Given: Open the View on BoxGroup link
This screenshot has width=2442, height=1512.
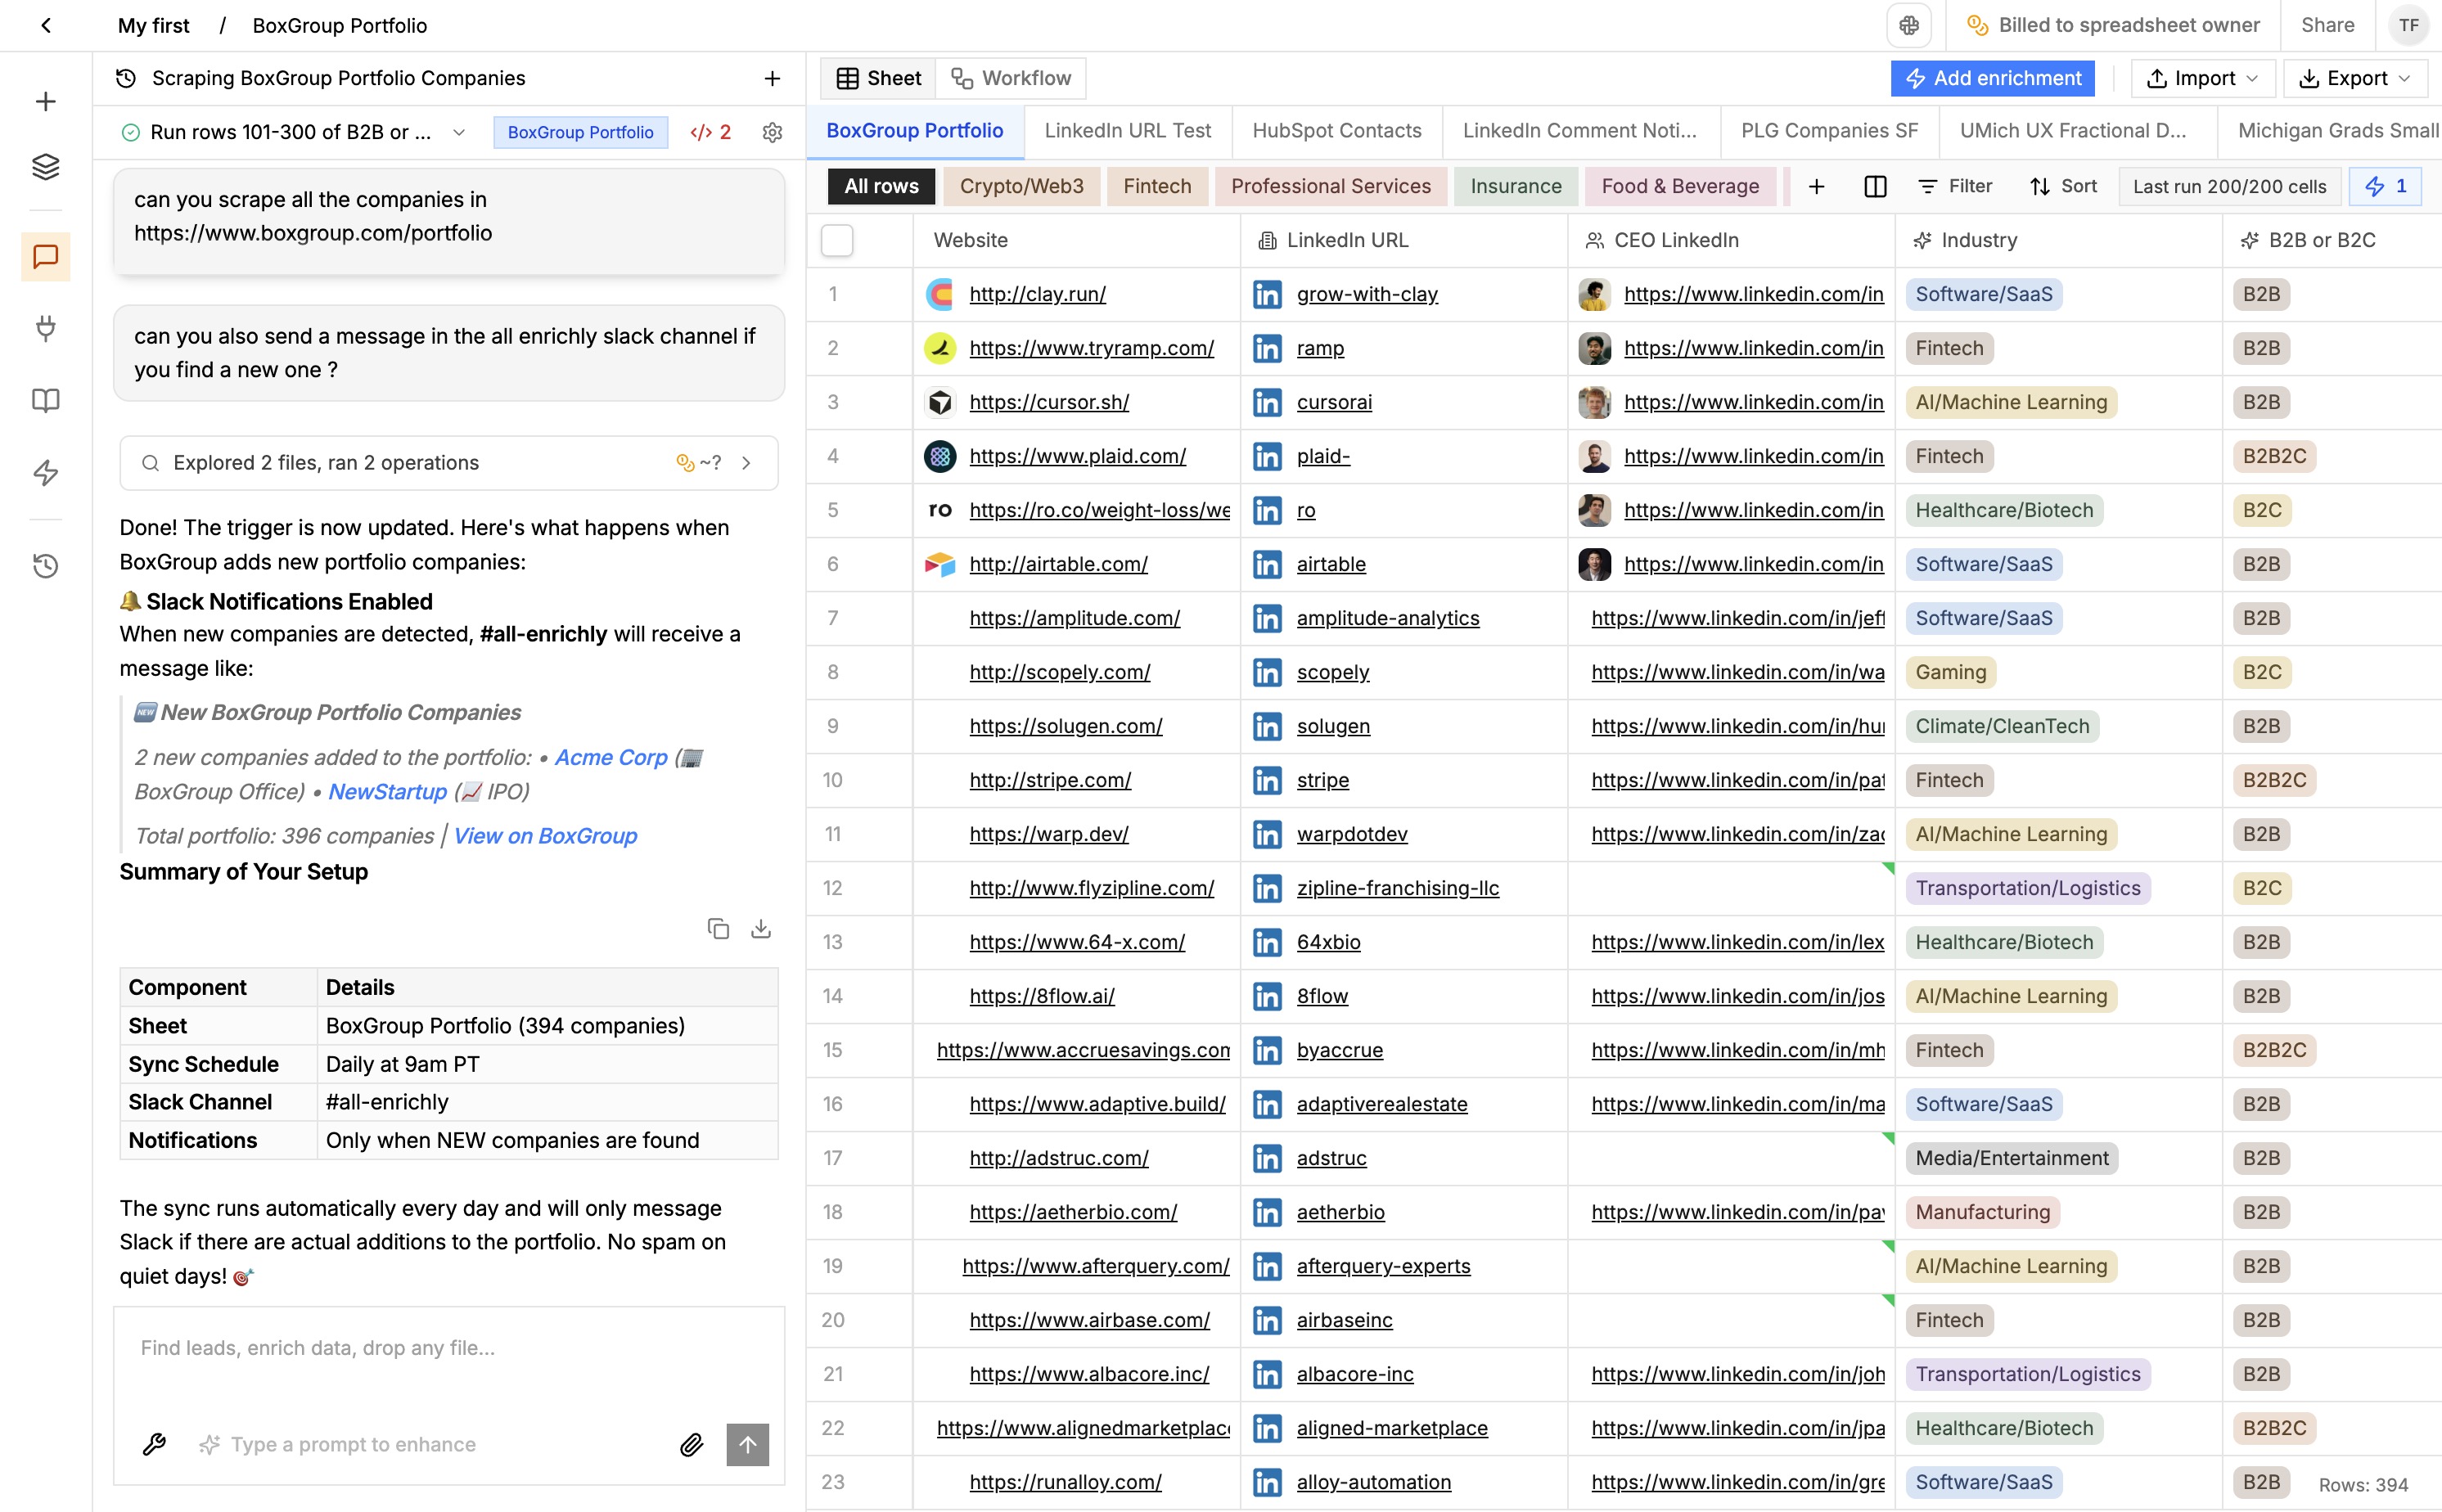Looking at the screenshot, I should click(x=545, y=836).
